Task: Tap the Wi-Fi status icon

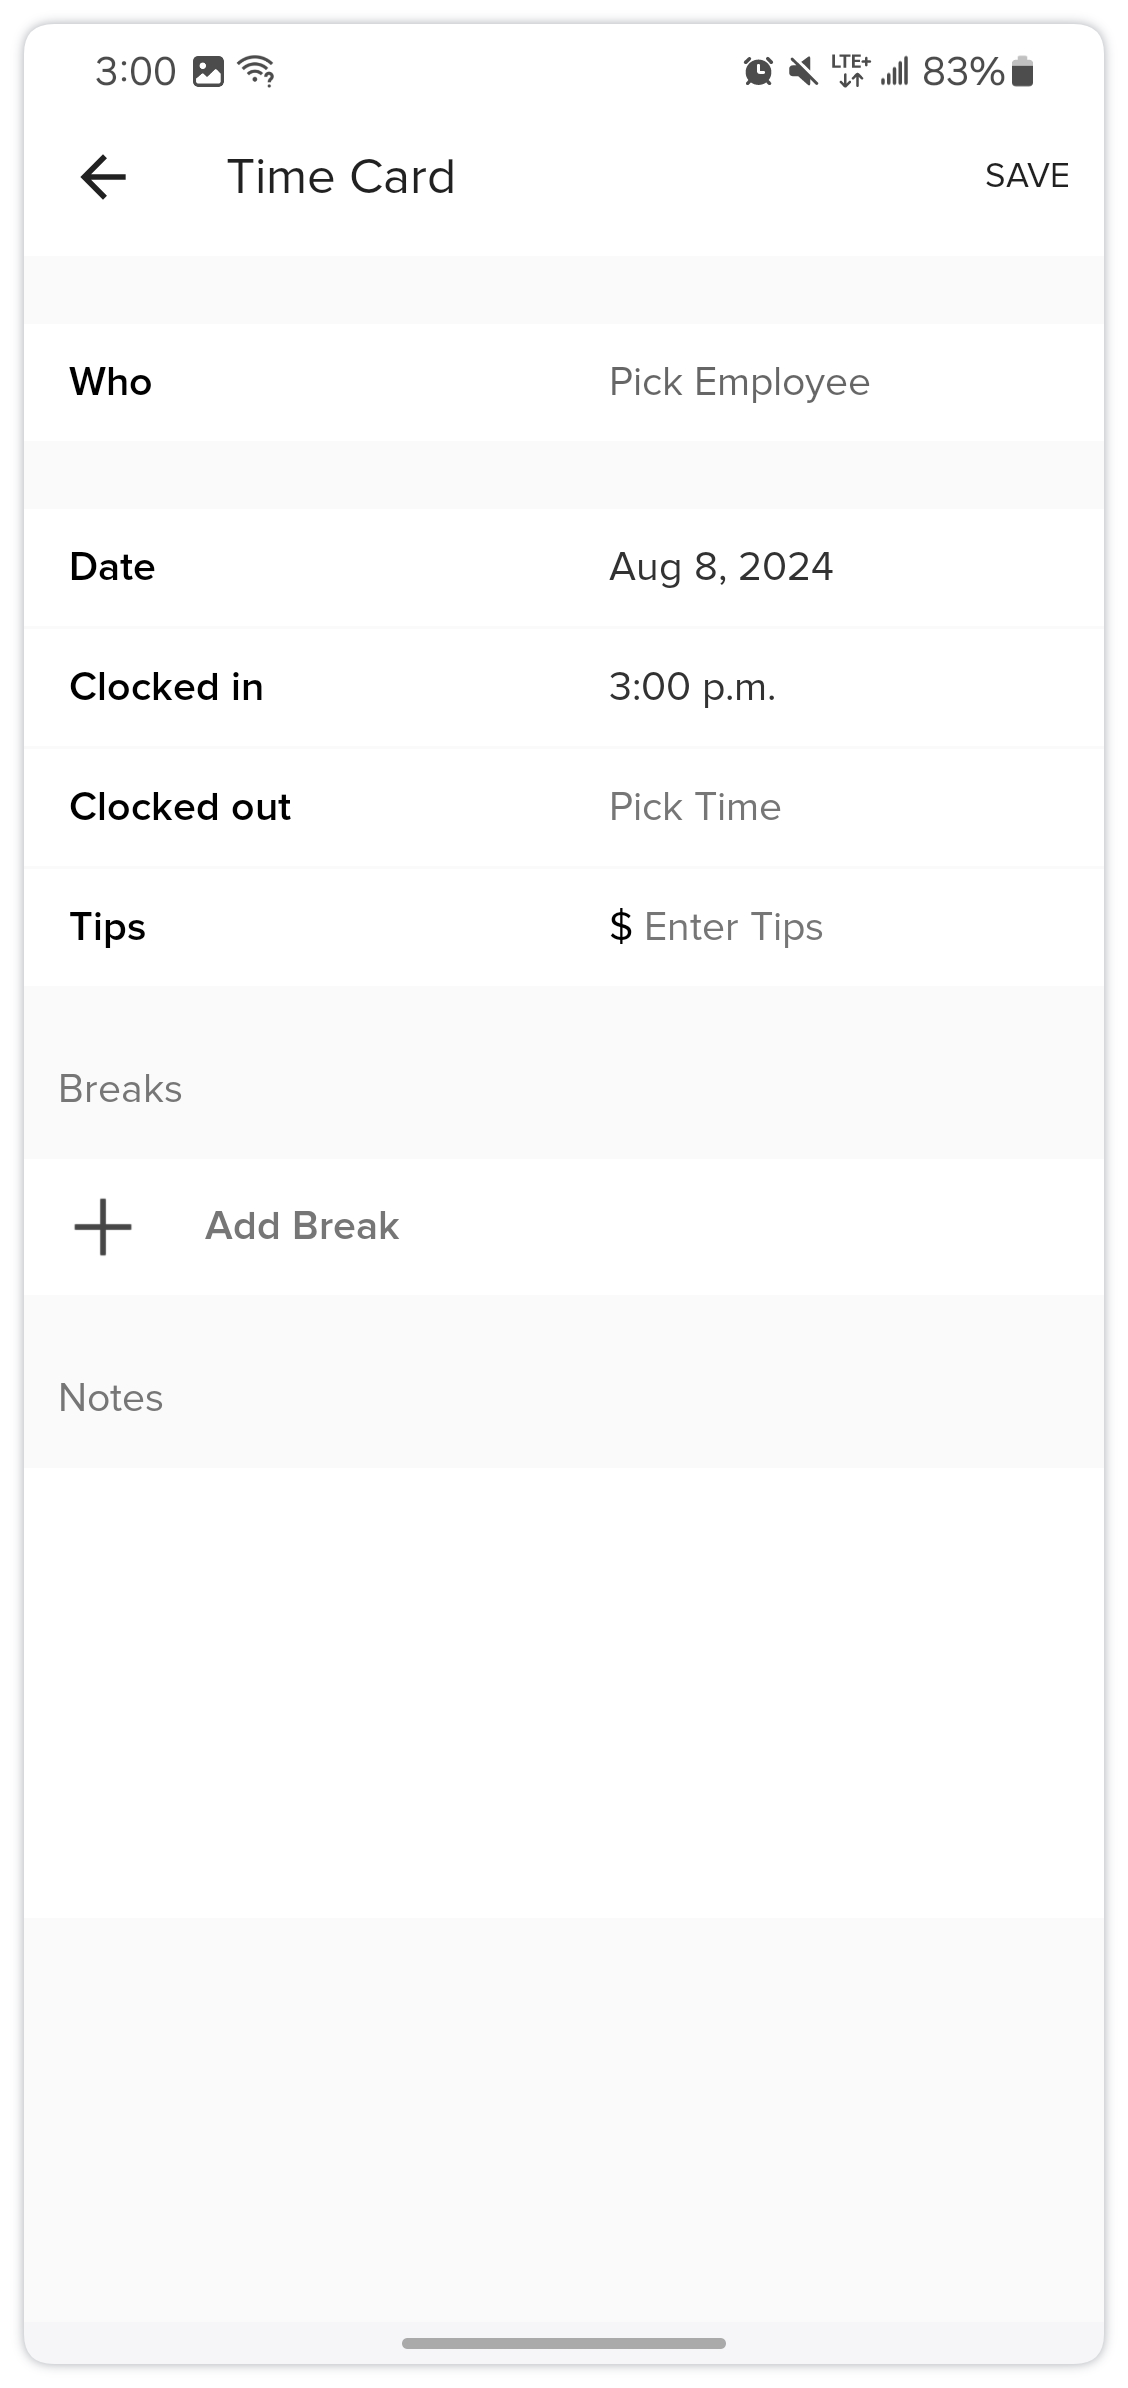Action: [x=257, y=72]
